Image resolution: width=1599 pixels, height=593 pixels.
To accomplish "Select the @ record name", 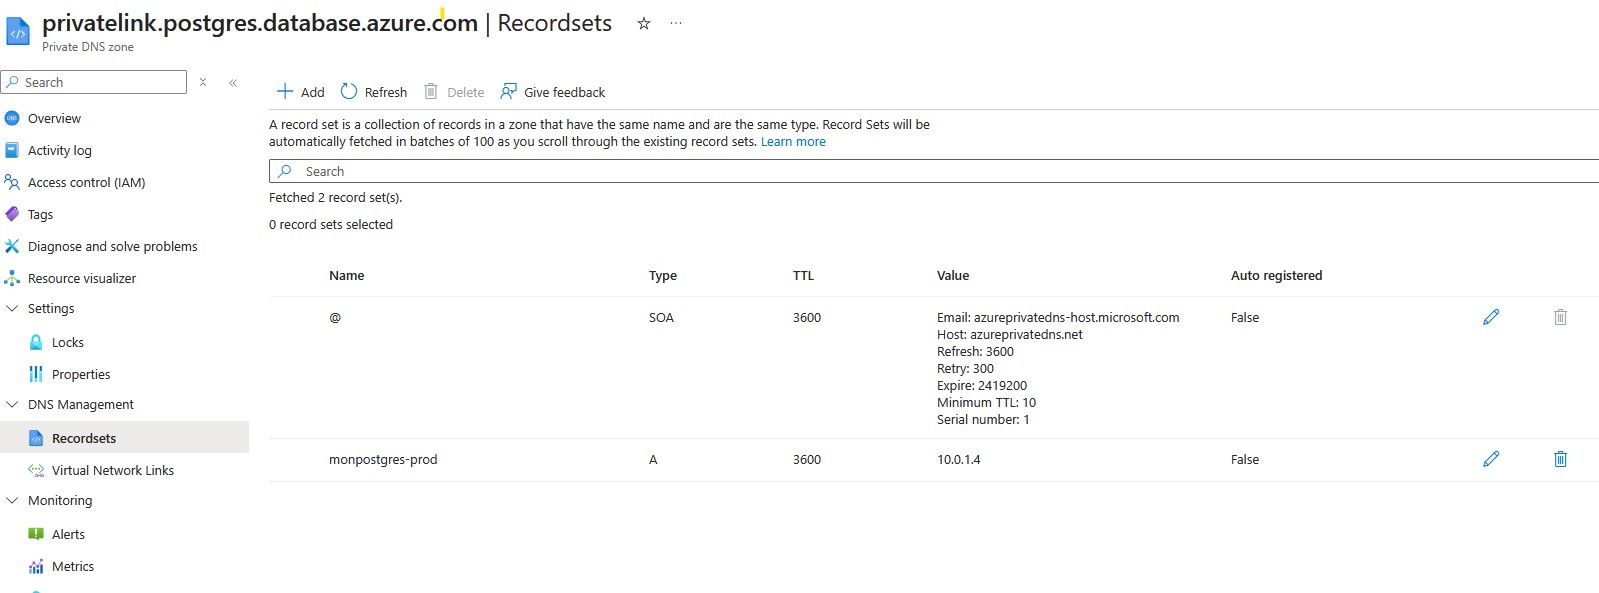I will click(335, 317).
